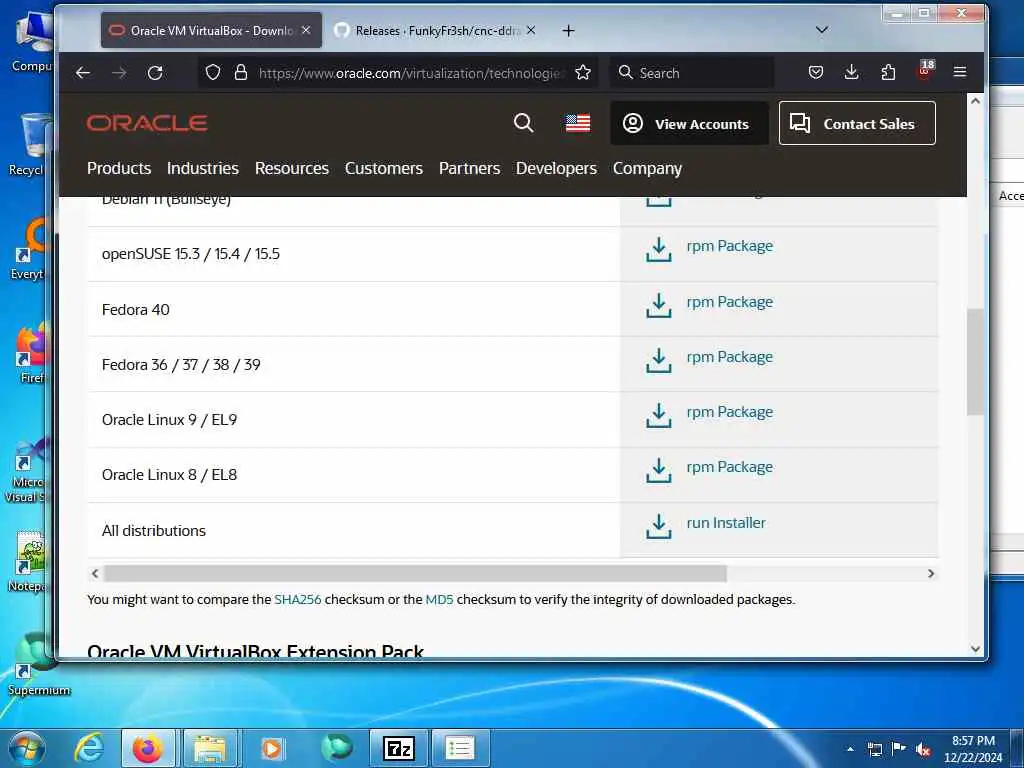Open the MD5 checksum link
1024x768 pixels.
(440, 600)
